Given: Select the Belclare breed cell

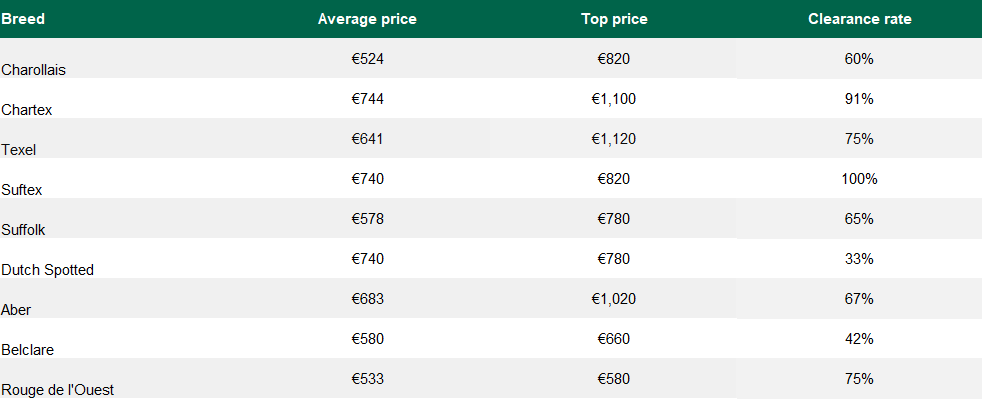Looking at the screenshot, I should (28, 349).
